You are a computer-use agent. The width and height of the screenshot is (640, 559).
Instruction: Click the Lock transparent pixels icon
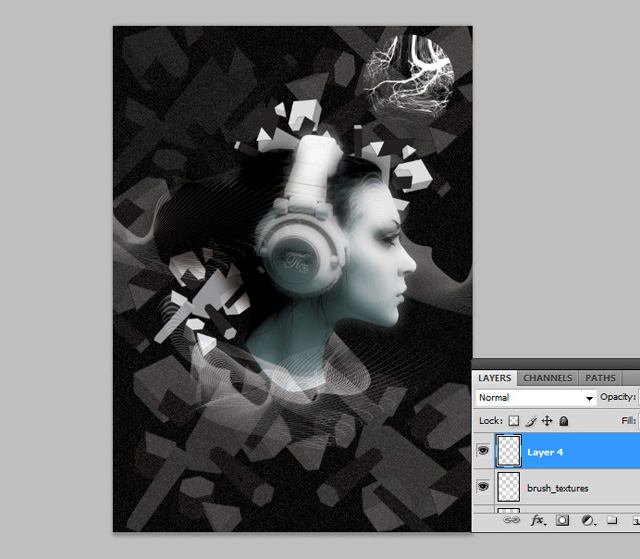515,421
